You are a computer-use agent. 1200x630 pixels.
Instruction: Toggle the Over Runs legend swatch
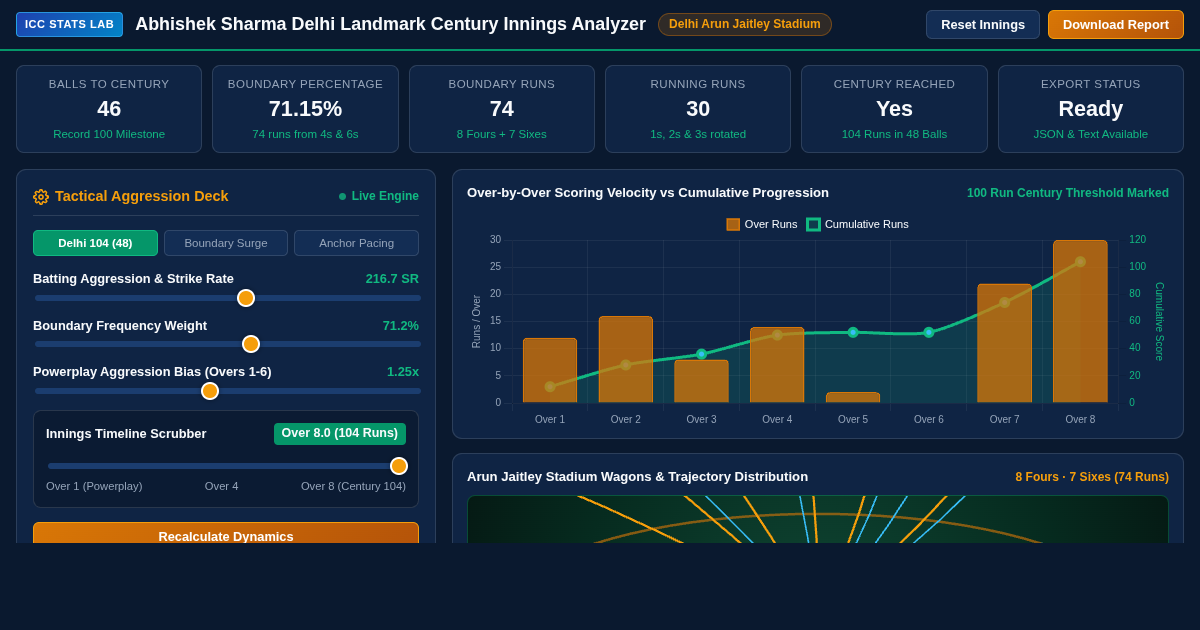[733, 224]
